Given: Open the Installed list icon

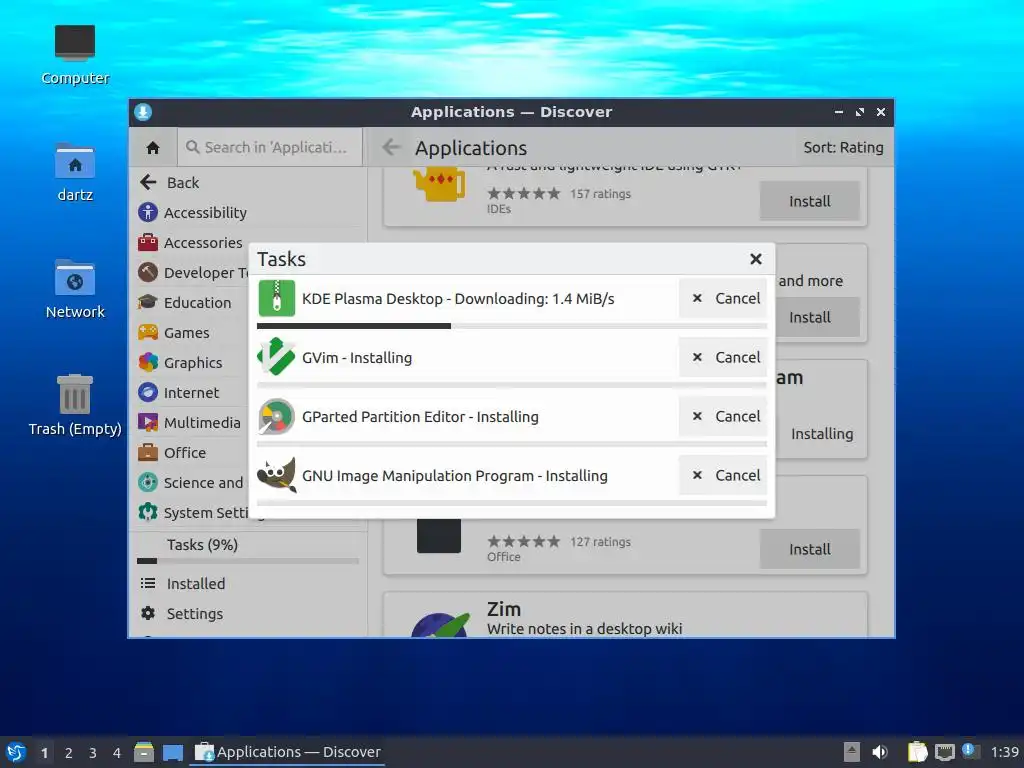Looking at the screenshot, I should tap(148, 583).
